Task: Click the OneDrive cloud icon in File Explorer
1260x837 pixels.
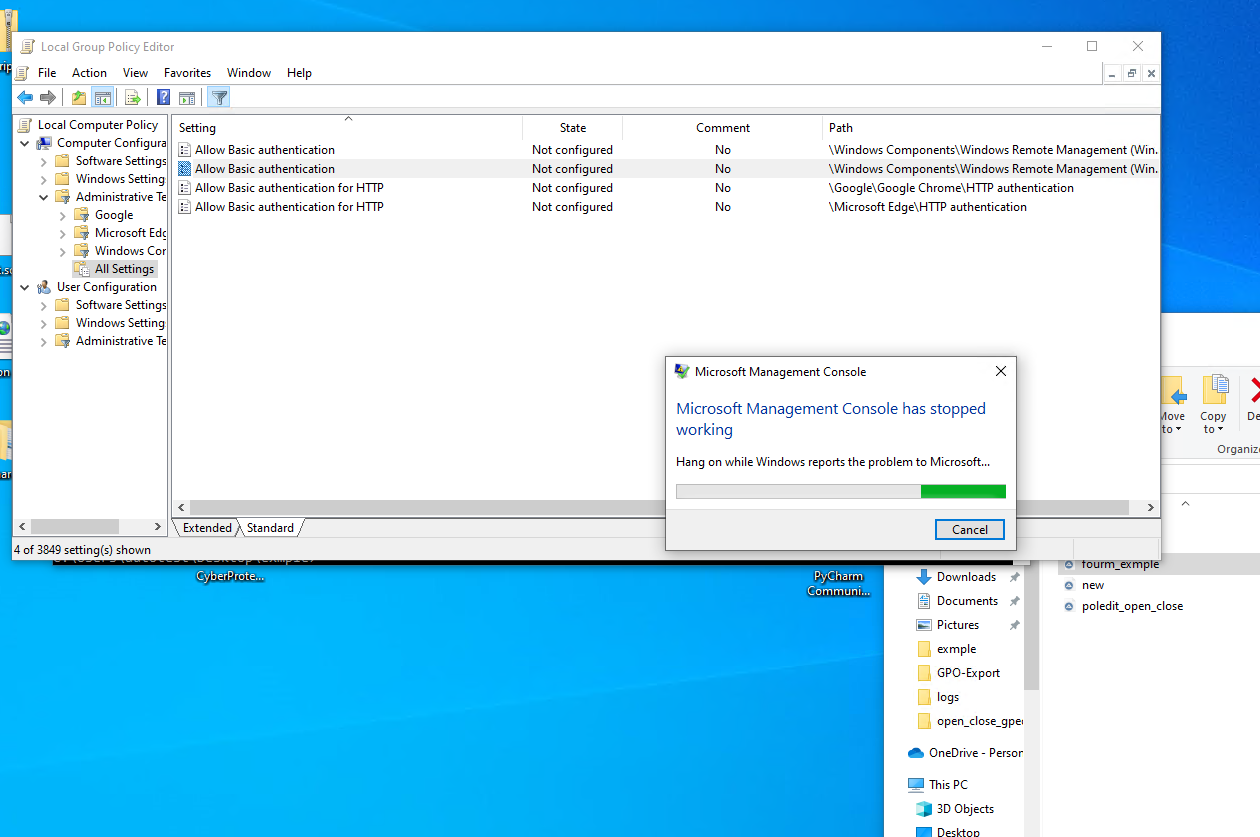Action: (916, 753)
